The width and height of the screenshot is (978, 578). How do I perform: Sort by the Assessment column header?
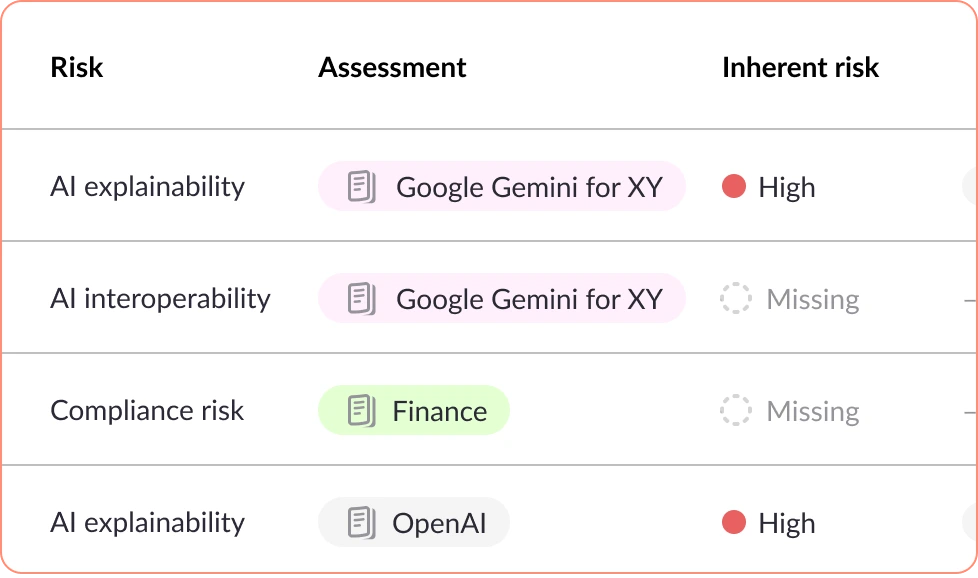click(x=392, y=68)
